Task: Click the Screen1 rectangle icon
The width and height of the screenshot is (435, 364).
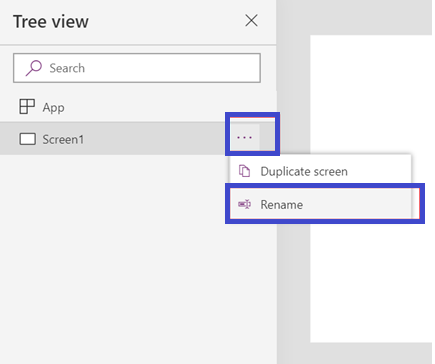Action: pyautogui.click(x=27, y=139)
